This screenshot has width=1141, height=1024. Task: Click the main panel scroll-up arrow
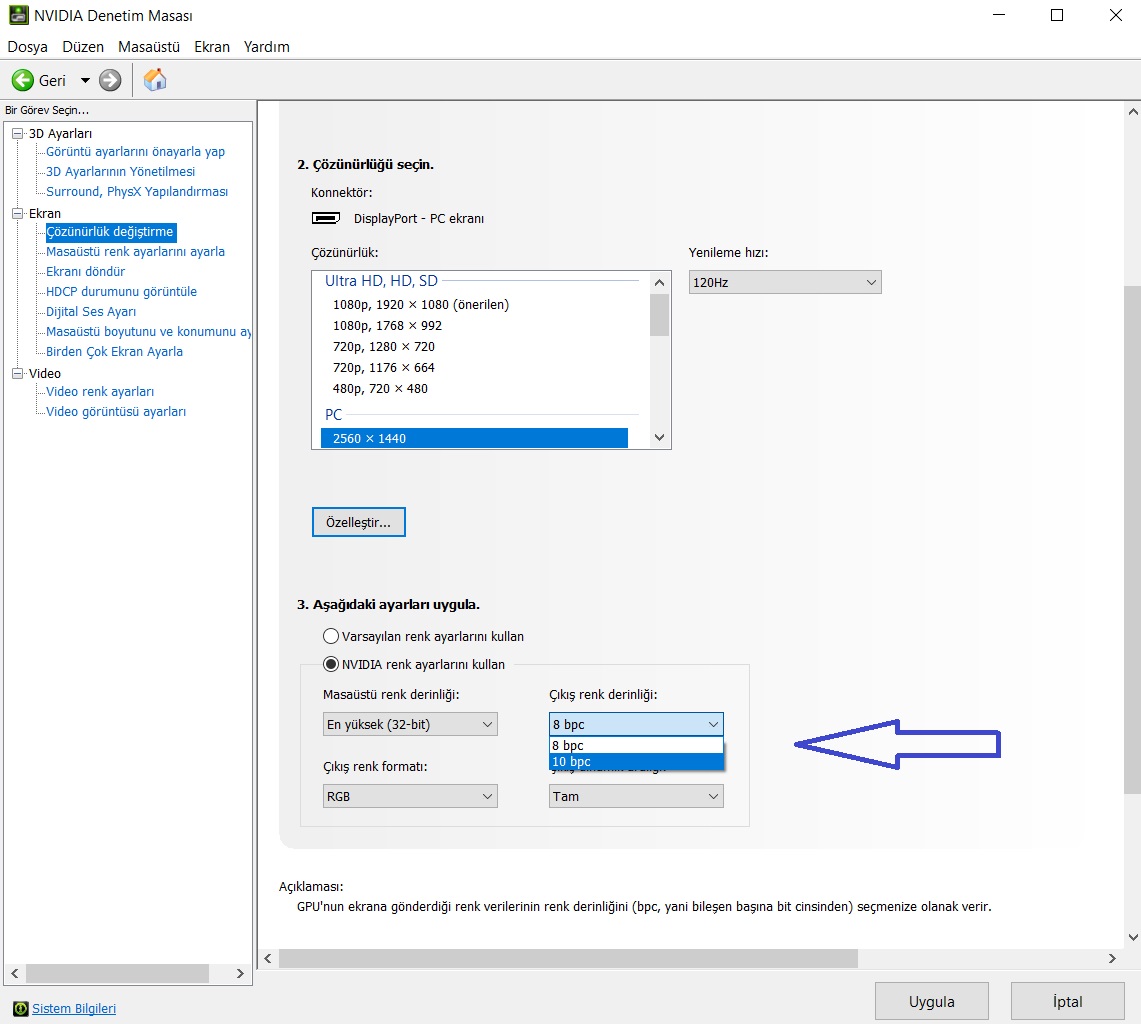point(1133,112)
